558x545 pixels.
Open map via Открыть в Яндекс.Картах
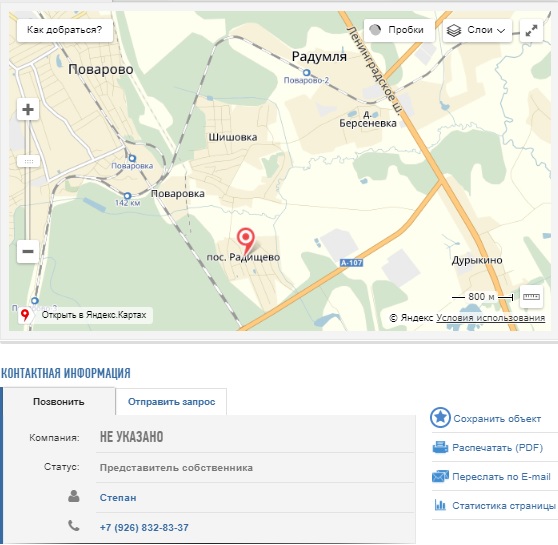pyautogui.click(x=85, y=315)
